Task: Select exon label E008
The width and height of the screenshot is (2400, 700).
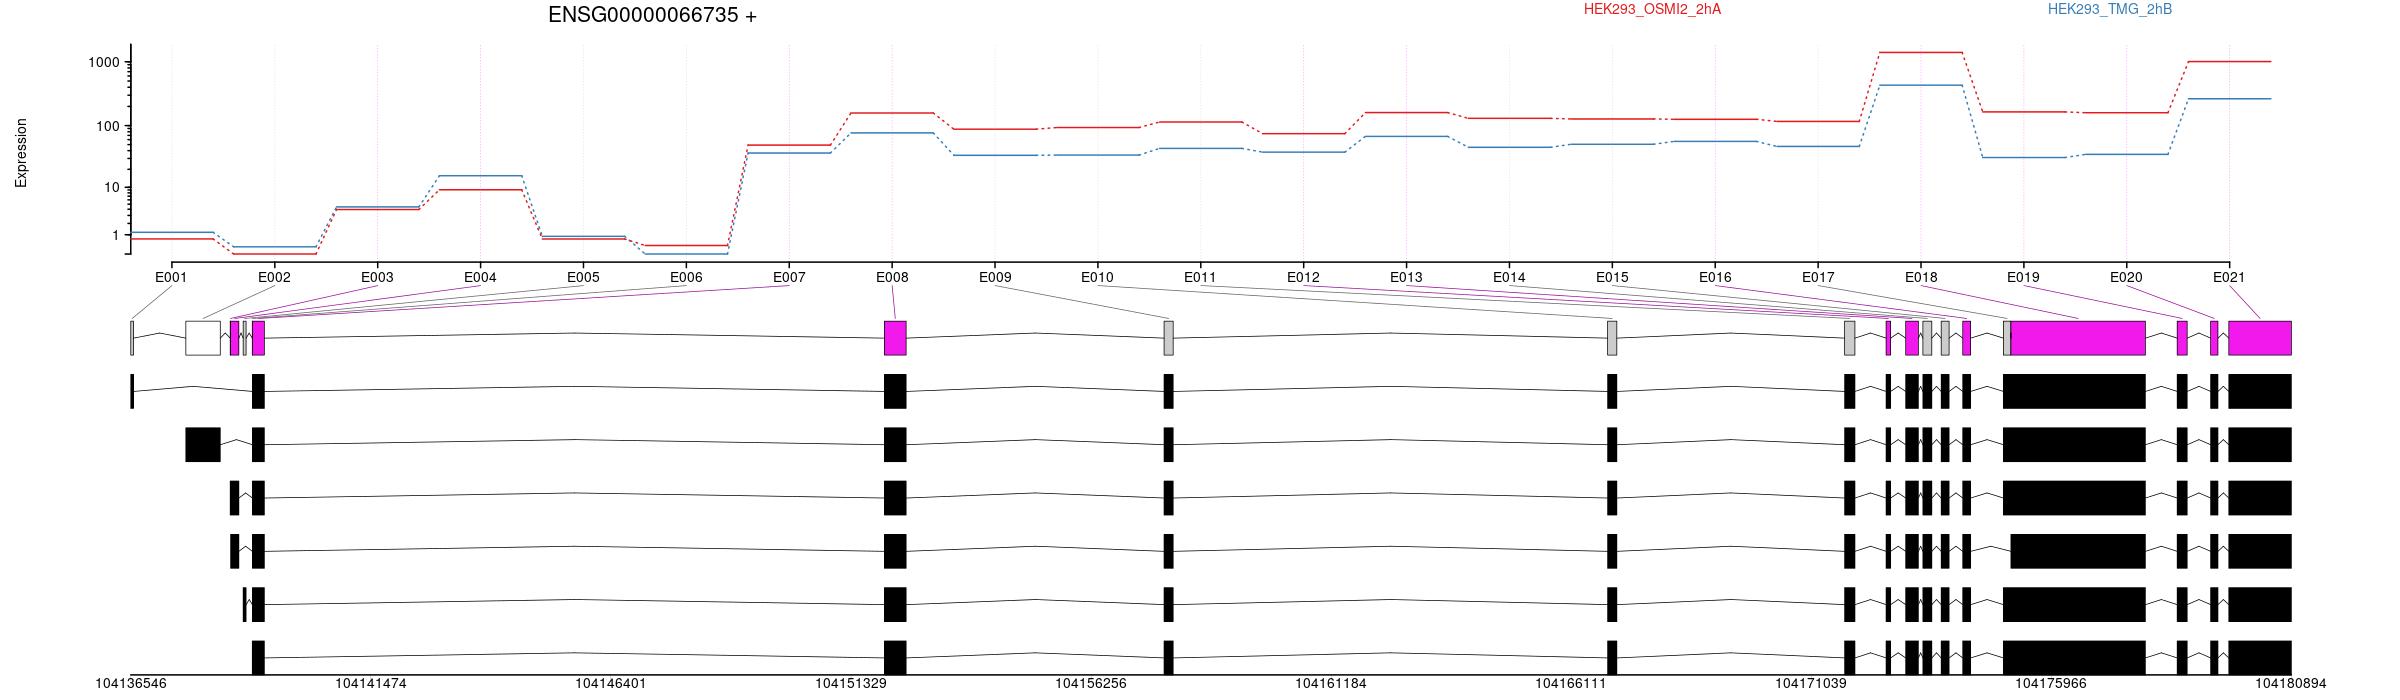Action: pos(892,277)
